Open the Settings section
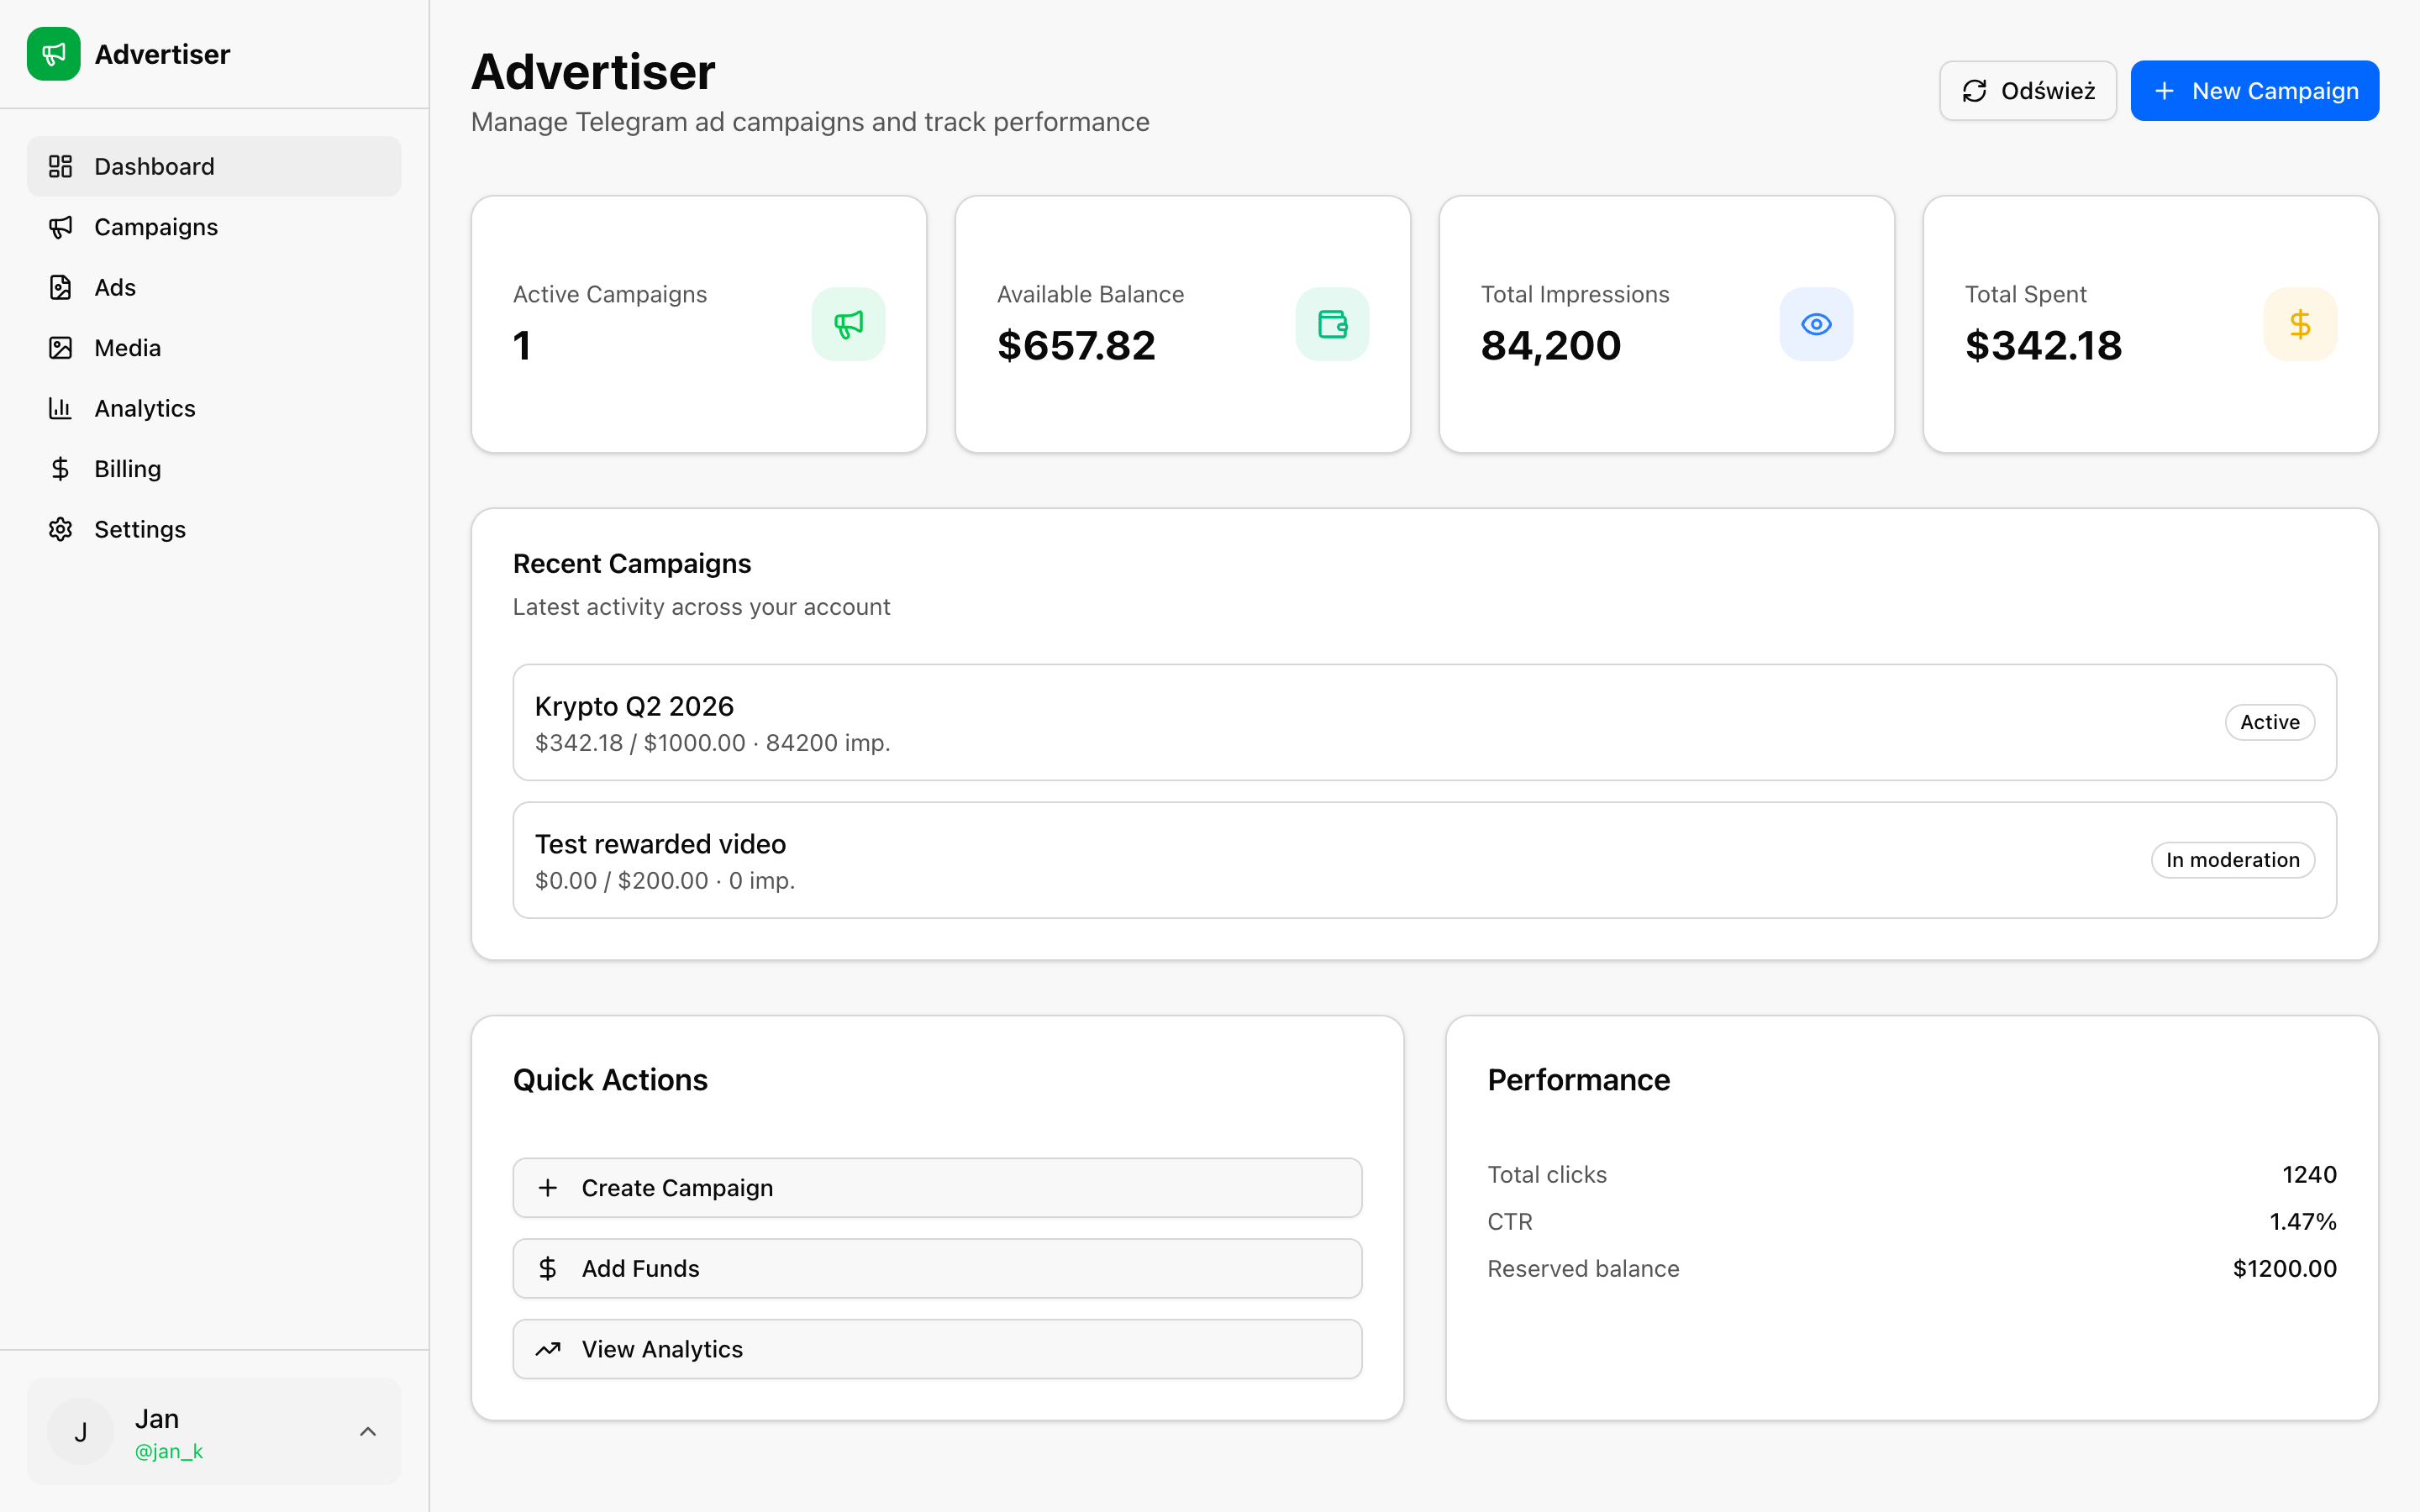The height and width of the screenshot is (1512, 2420). click(x=214, y=529)
